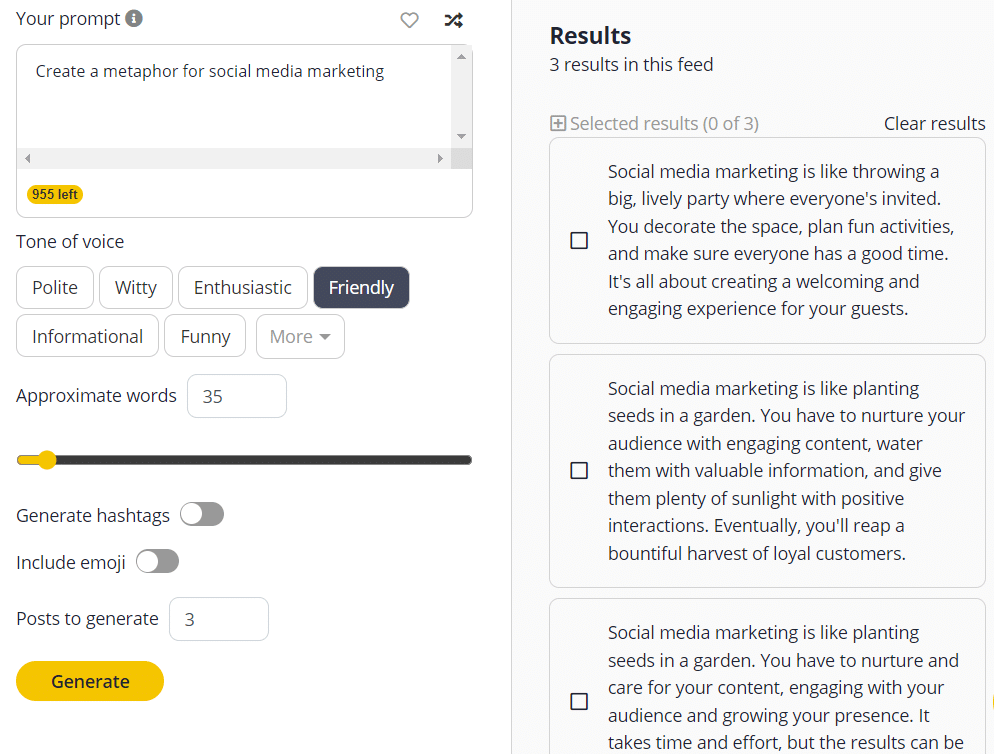Click the plus icon beside Selected results
The image size is (994, 754).
click(x=556, y=123)
